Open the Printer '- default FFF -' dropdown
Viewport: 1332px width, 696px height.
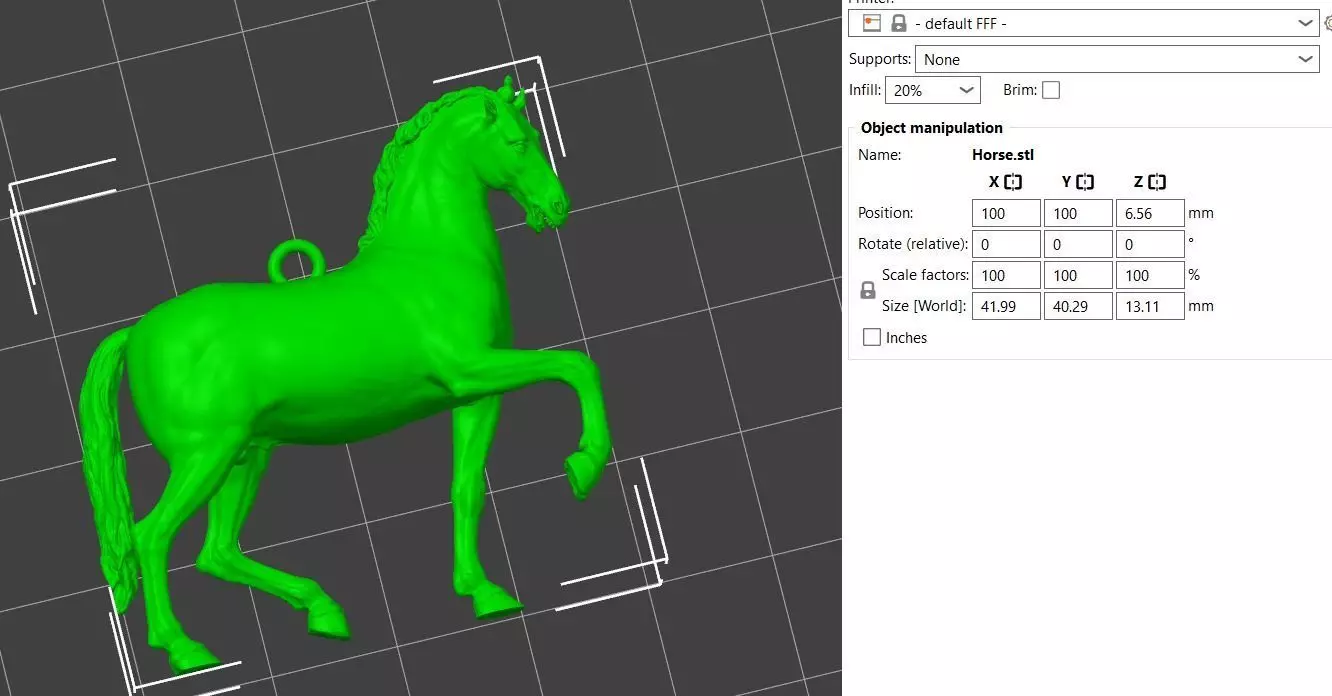click(x=1084, y=23)
